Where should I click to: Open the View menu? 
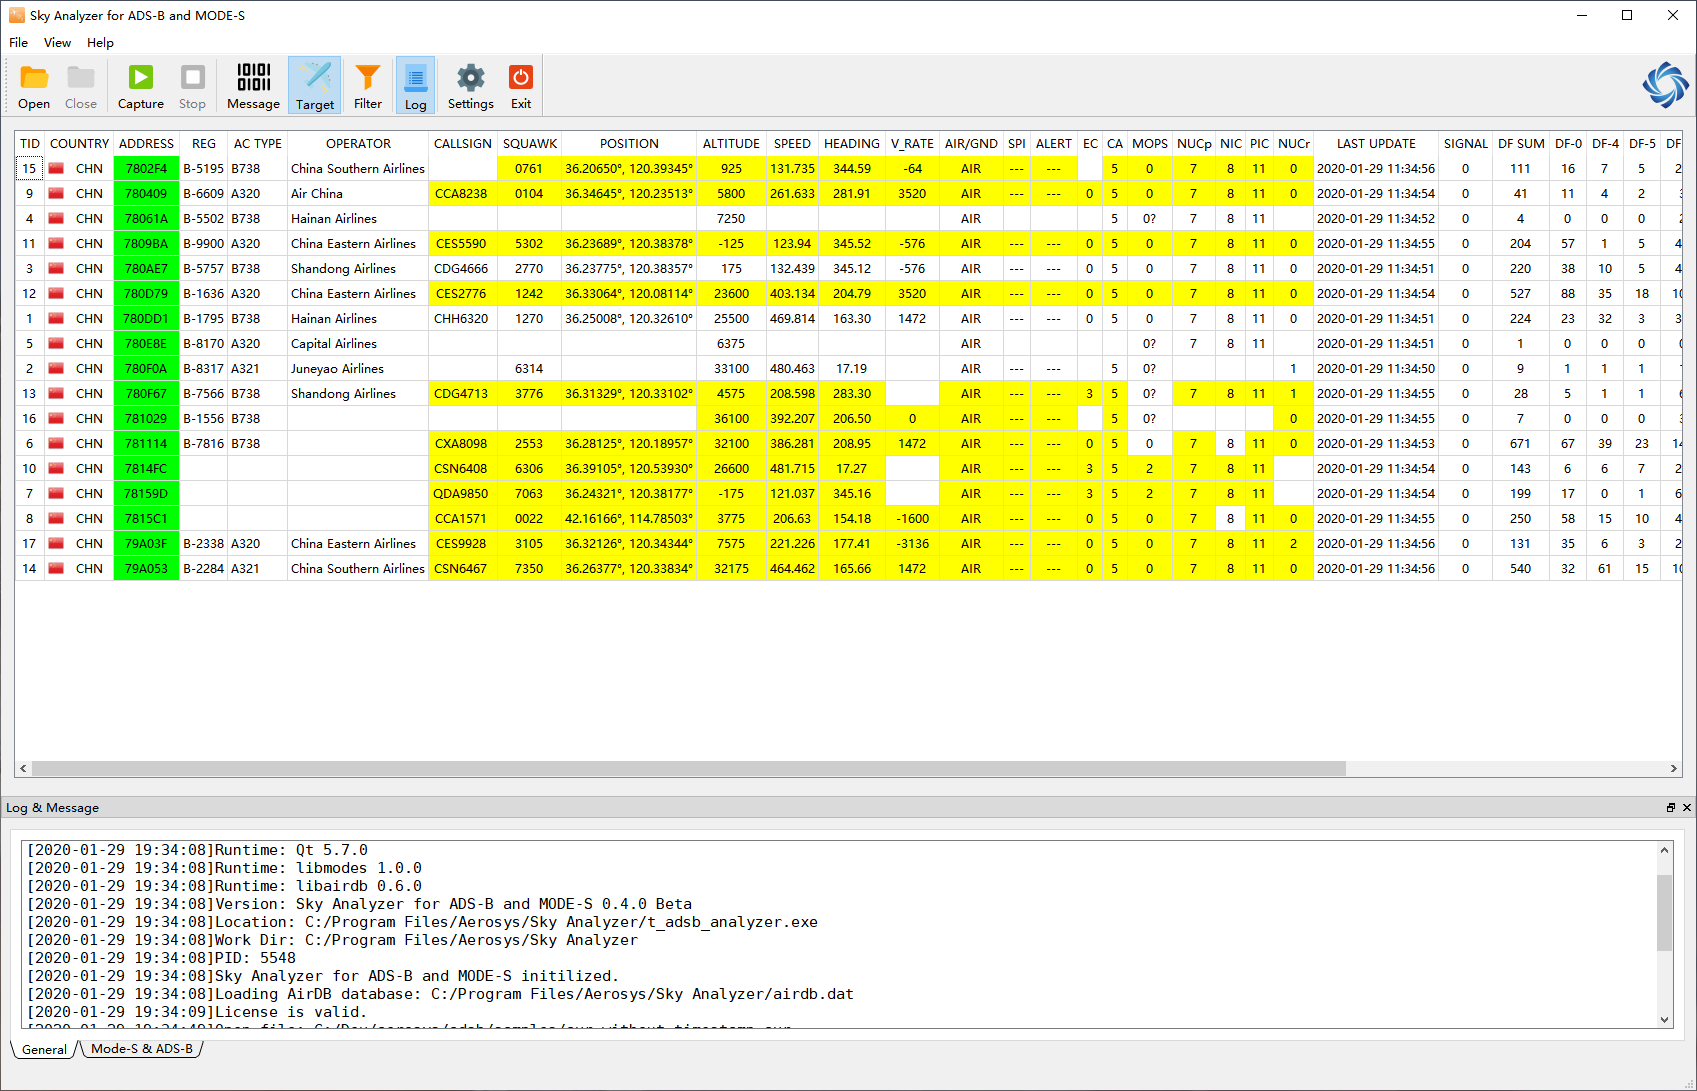pos(57,42)
